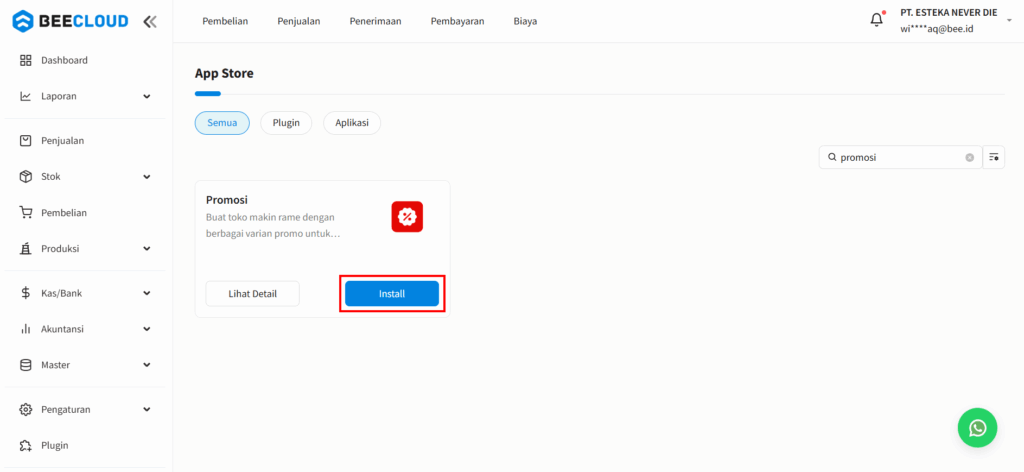Open Penerimaan in top navigation

pos(376,21)
